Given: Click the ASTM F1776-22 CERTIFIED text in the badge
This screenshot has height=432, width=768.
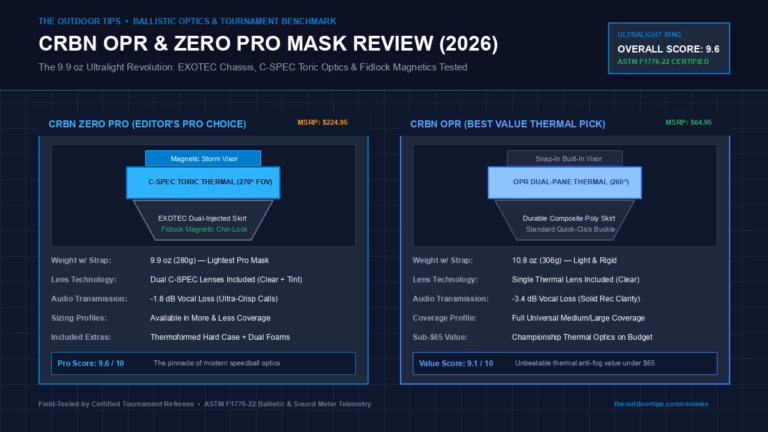Looking at the screenshot, I should (663, 62).
